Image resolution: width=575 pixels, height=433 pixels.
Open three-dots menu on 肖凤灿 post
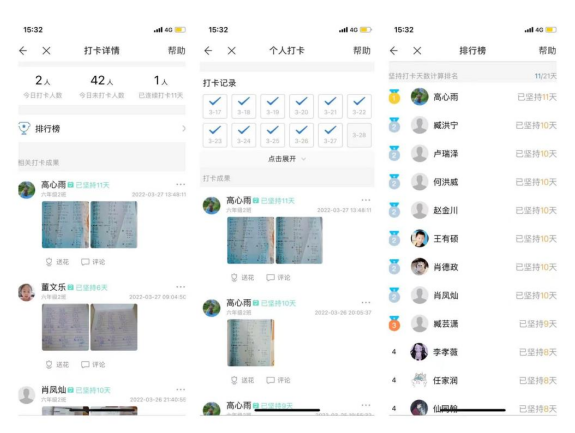tap(180, 389)
